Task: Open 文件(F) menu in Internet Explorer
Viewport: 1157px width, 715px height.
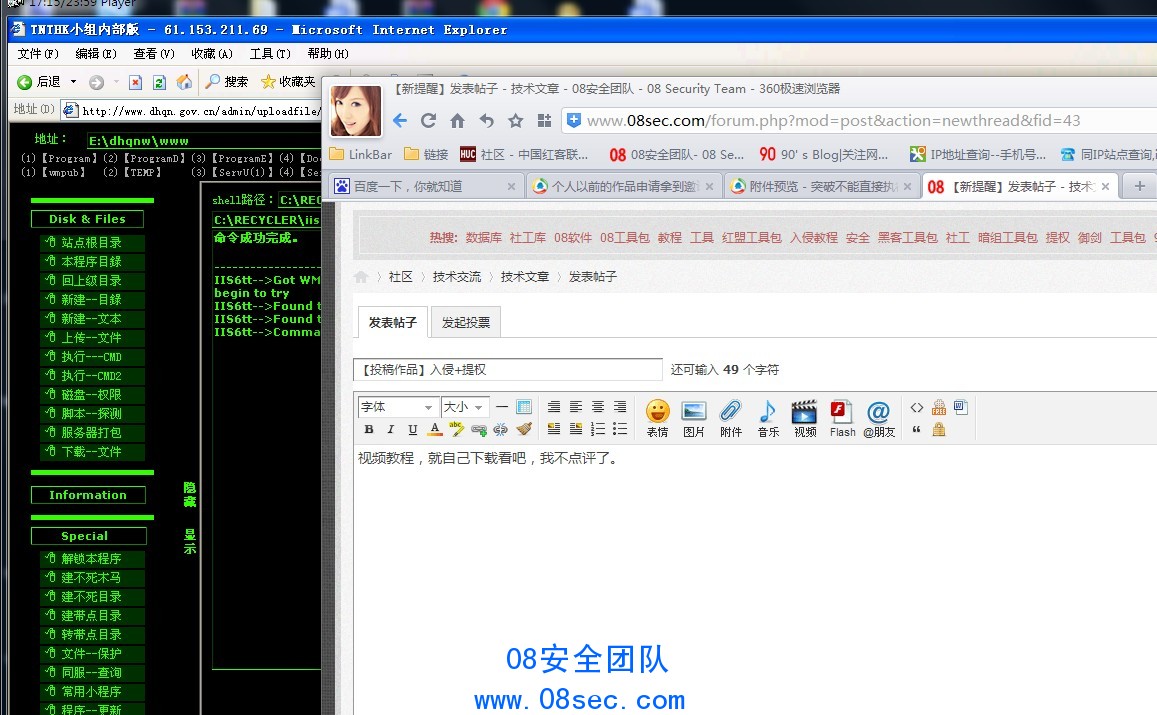Action: pyautogui.click(x=38, y=54)
